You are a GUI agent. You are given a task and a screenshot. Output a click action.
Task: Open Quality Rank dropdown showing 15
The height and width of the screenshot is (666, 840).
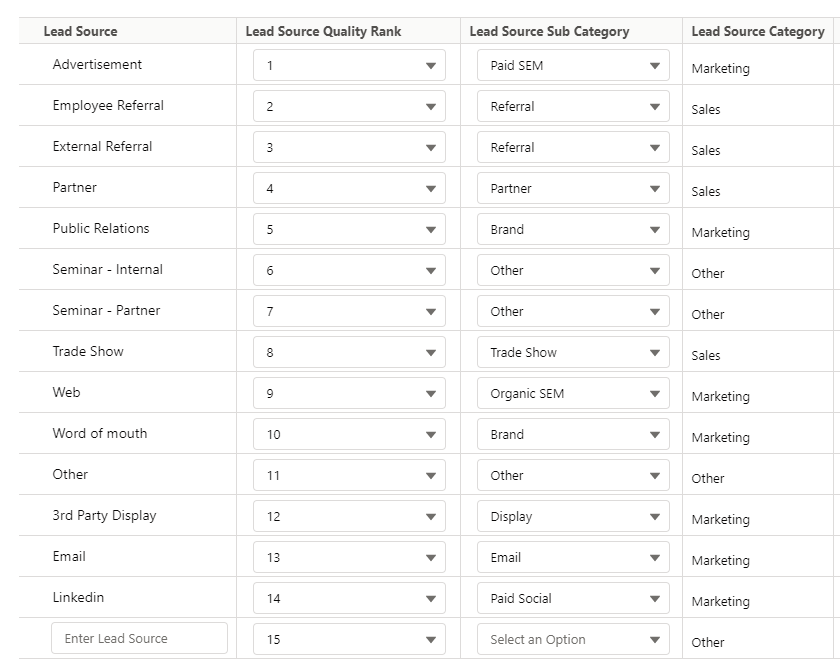(x=349, y=640)
